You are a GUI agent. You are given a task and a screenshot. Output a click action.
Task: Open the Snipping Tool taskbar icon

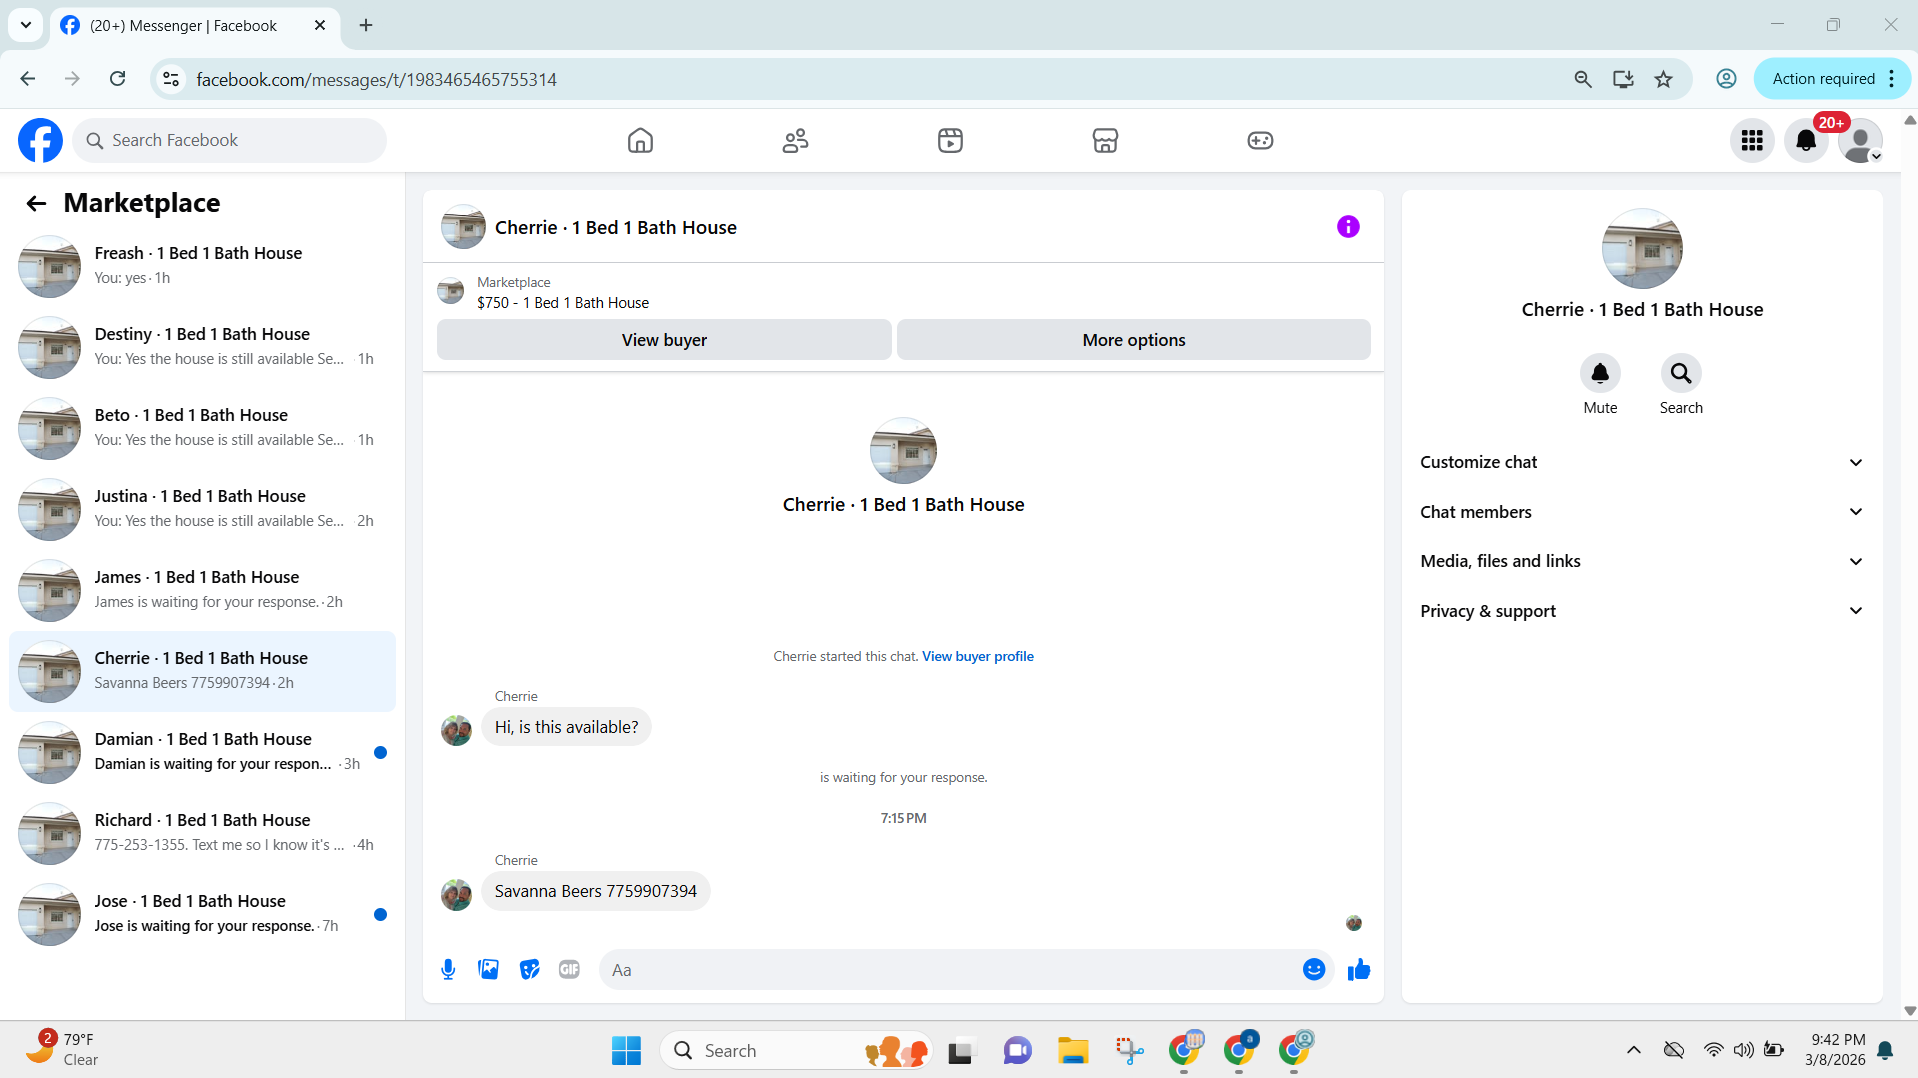1129,1050
